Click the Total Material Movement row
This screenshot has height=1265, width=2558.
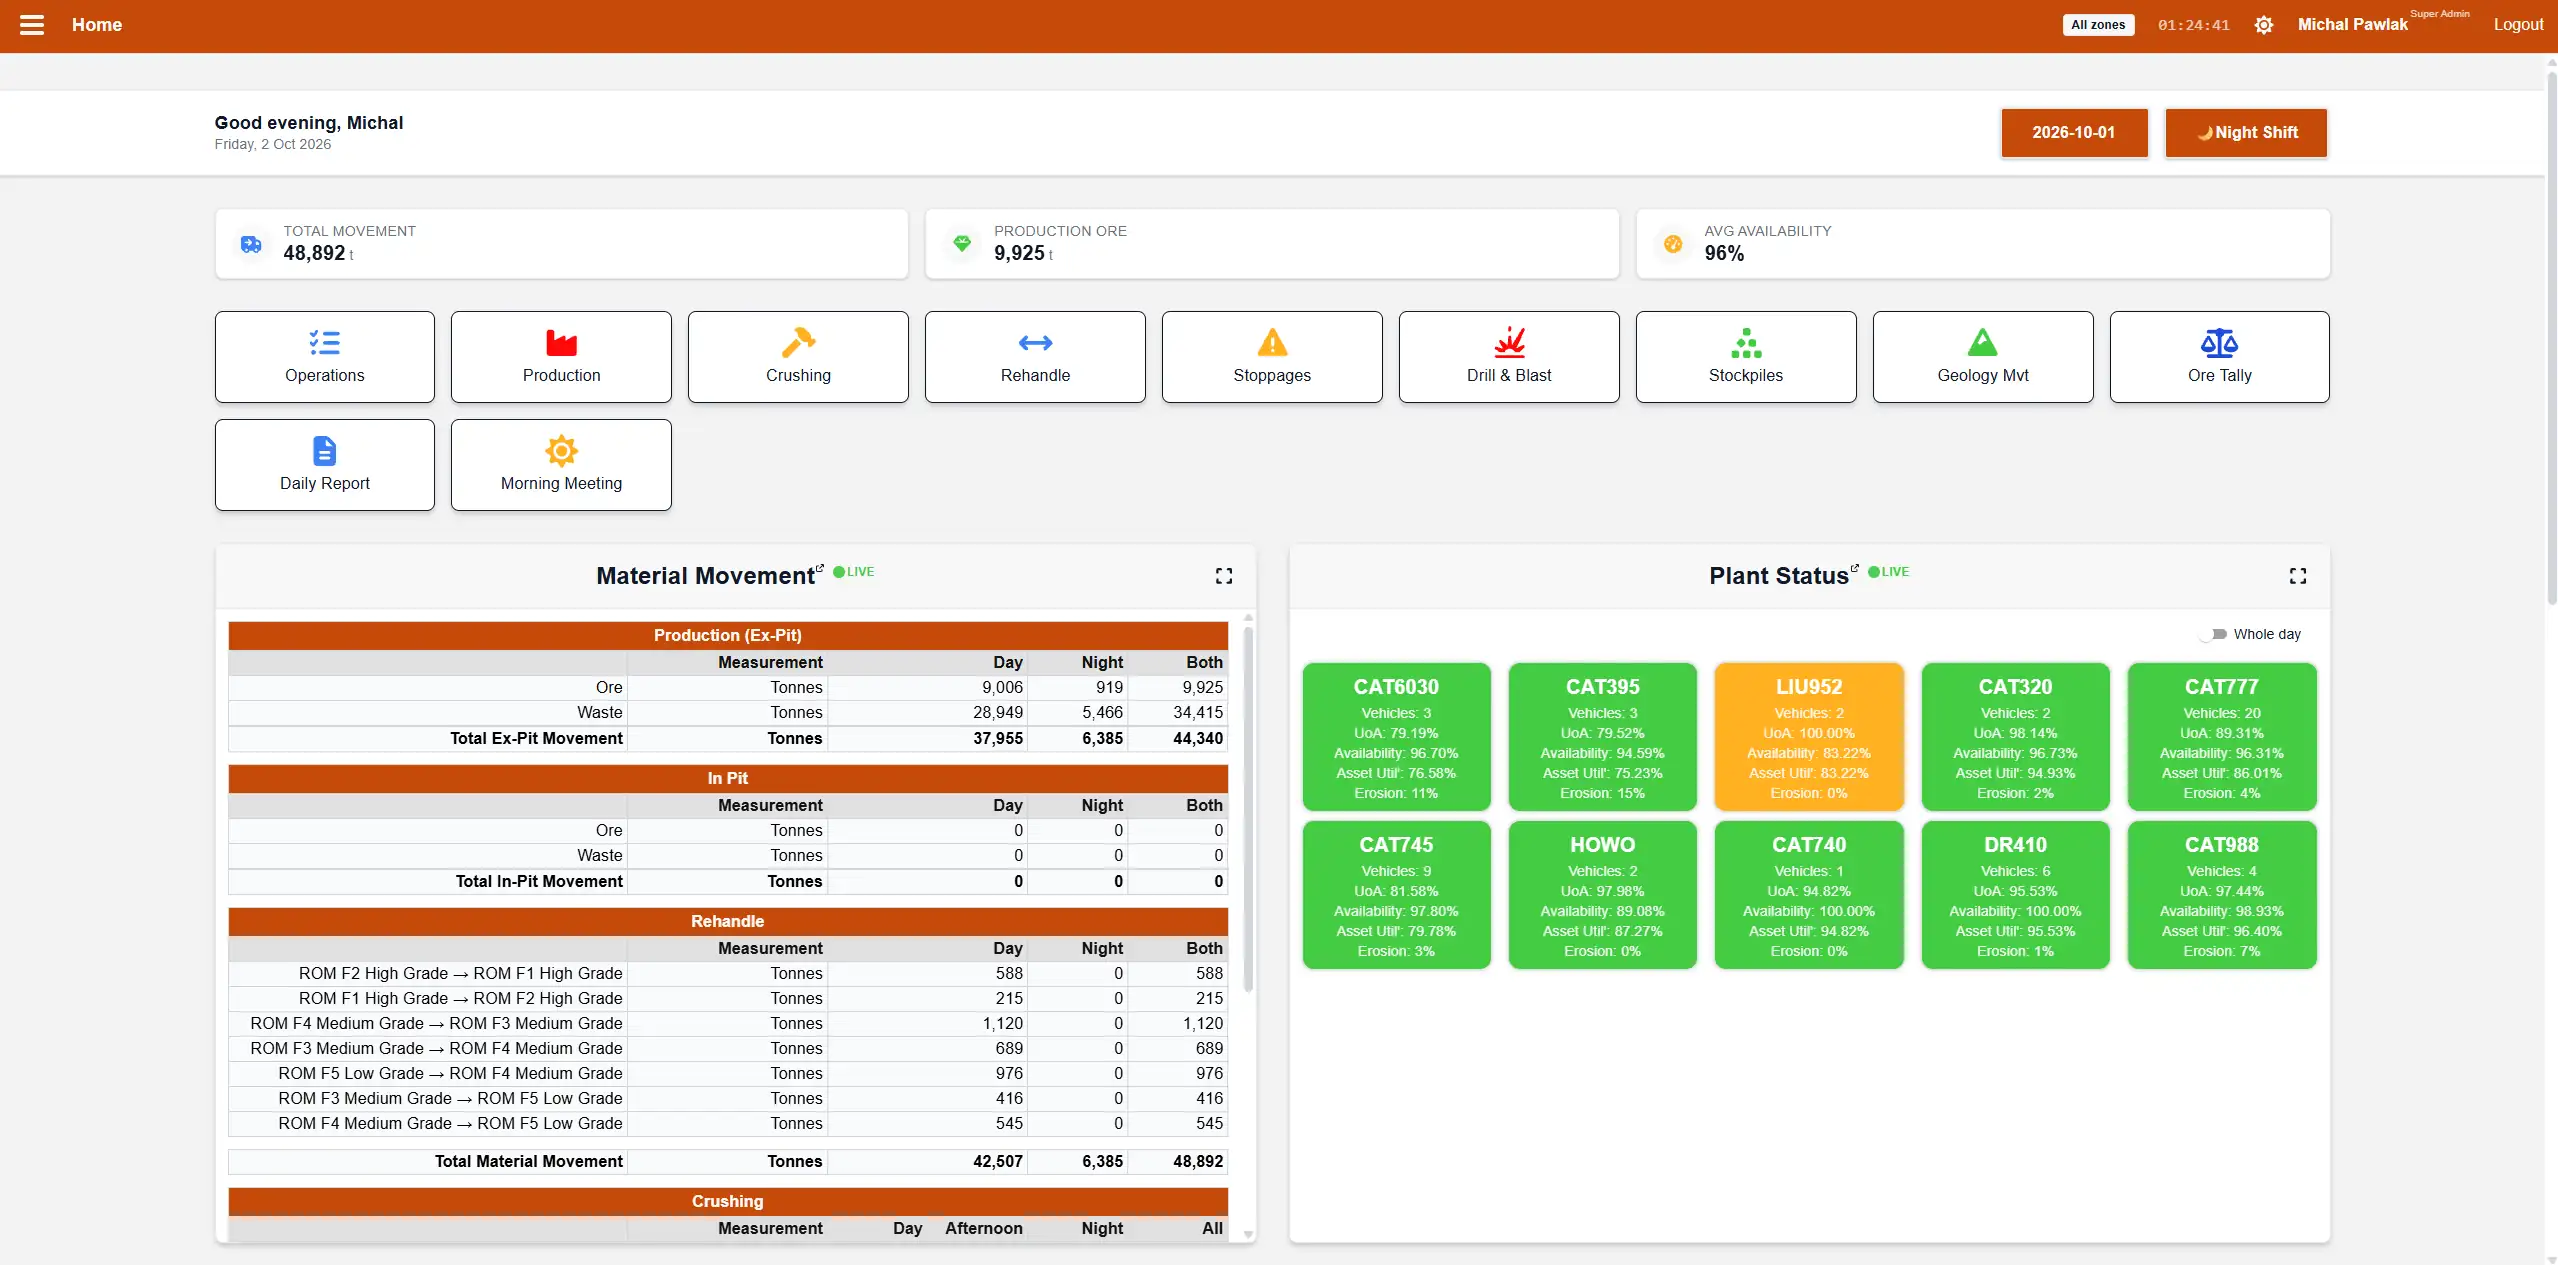[x=728, y=1161]
